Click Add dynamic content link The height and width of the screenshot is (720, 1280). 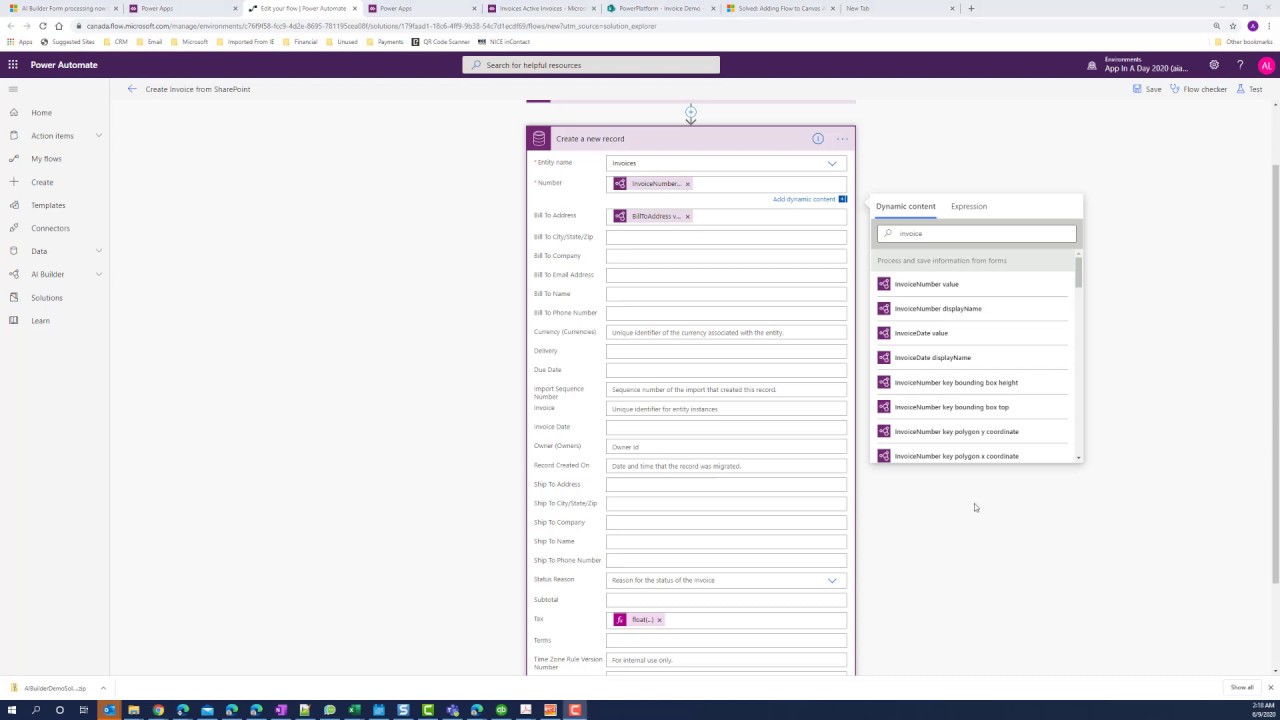click(x=804, y=199)
